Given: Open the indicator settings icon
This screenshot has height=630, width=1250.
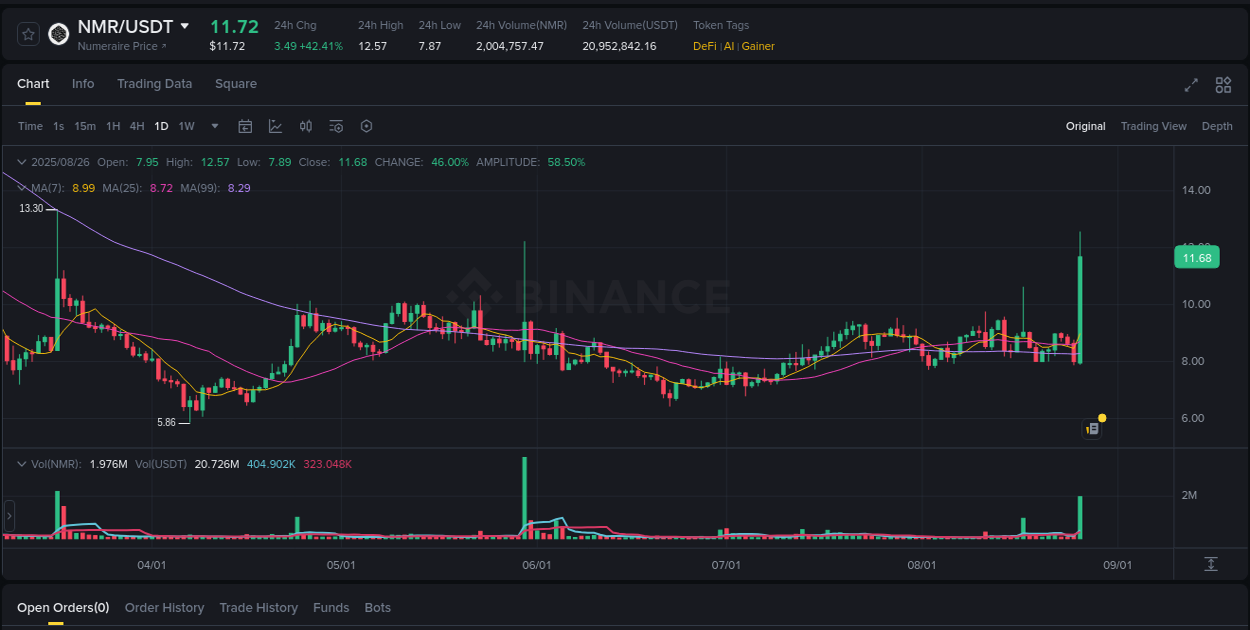Looking at the screenshot, I should pos(336,126).
